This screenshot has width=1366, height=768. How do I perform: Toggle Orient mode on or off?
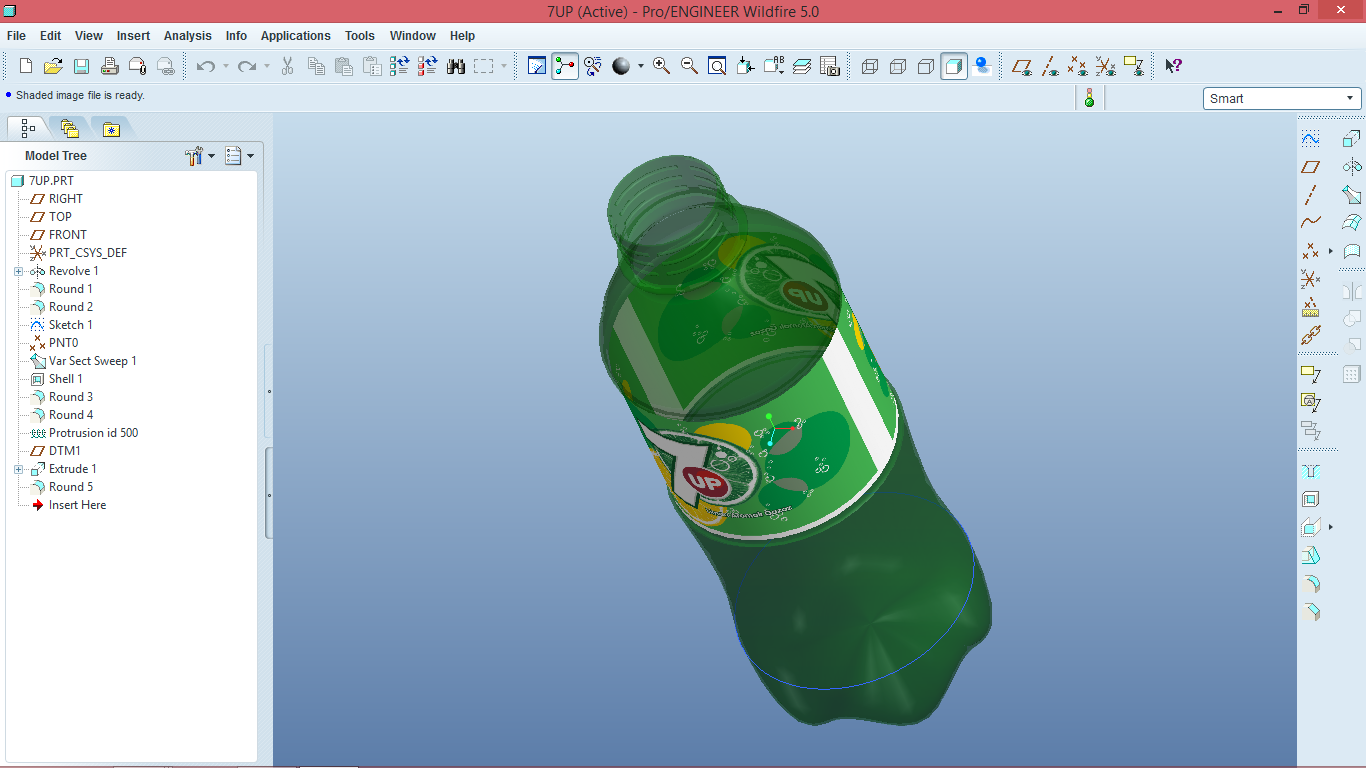(x=593, y=66)
